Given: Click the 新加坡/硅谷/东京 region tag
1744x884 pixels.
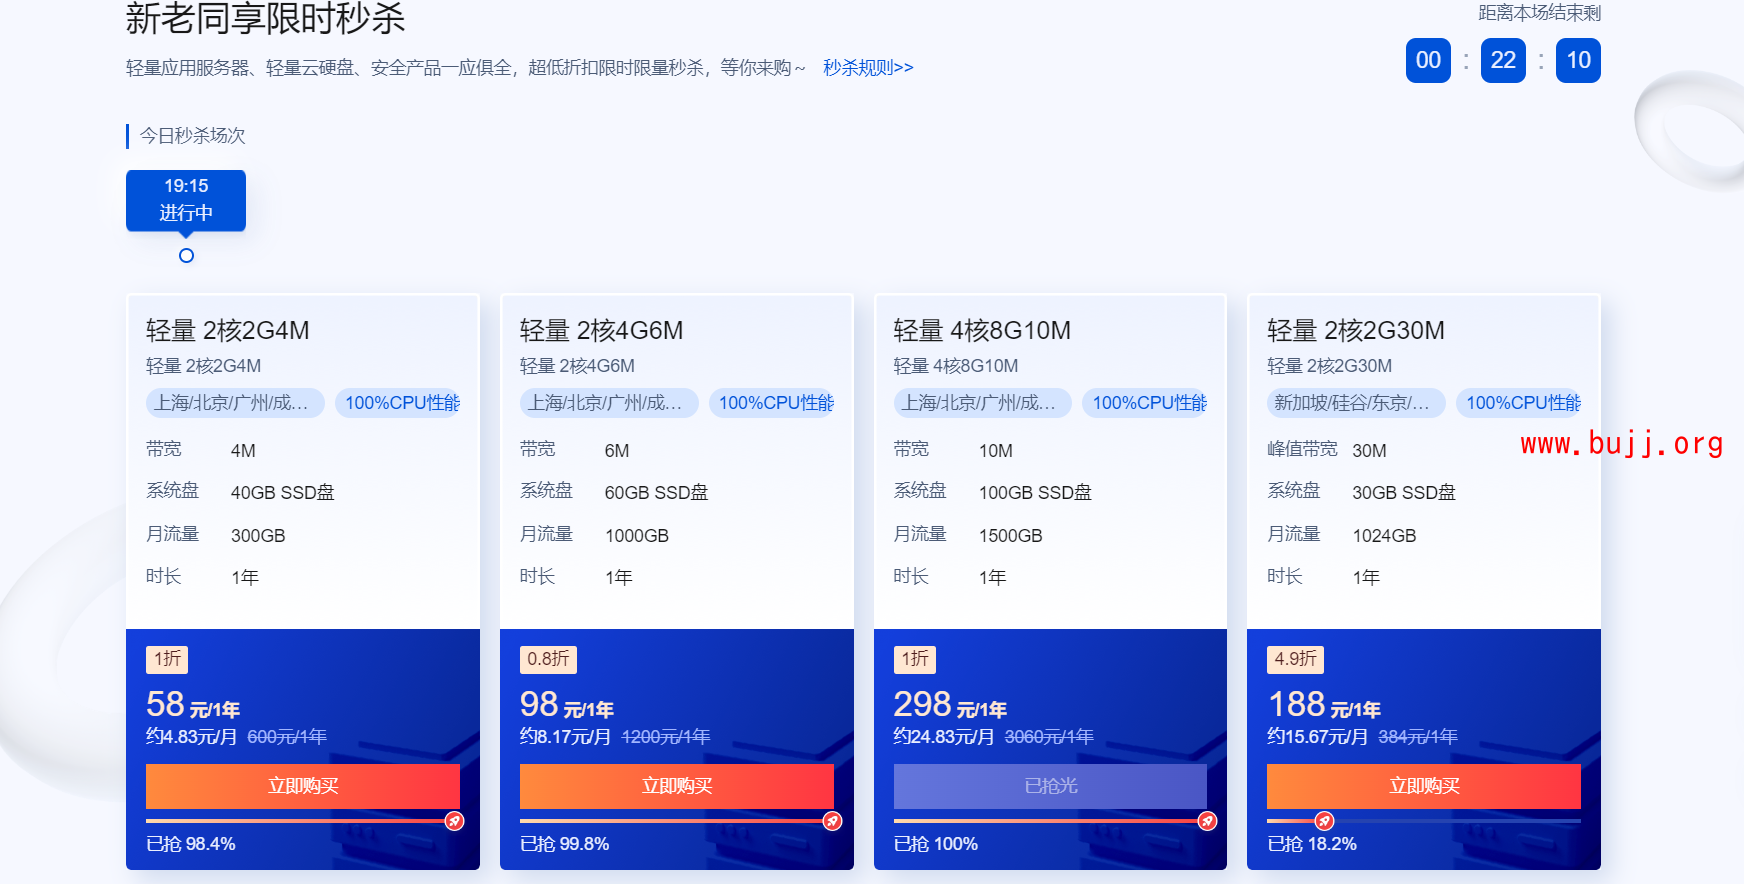Looking at the screenshot, I should pos(1356,403).
